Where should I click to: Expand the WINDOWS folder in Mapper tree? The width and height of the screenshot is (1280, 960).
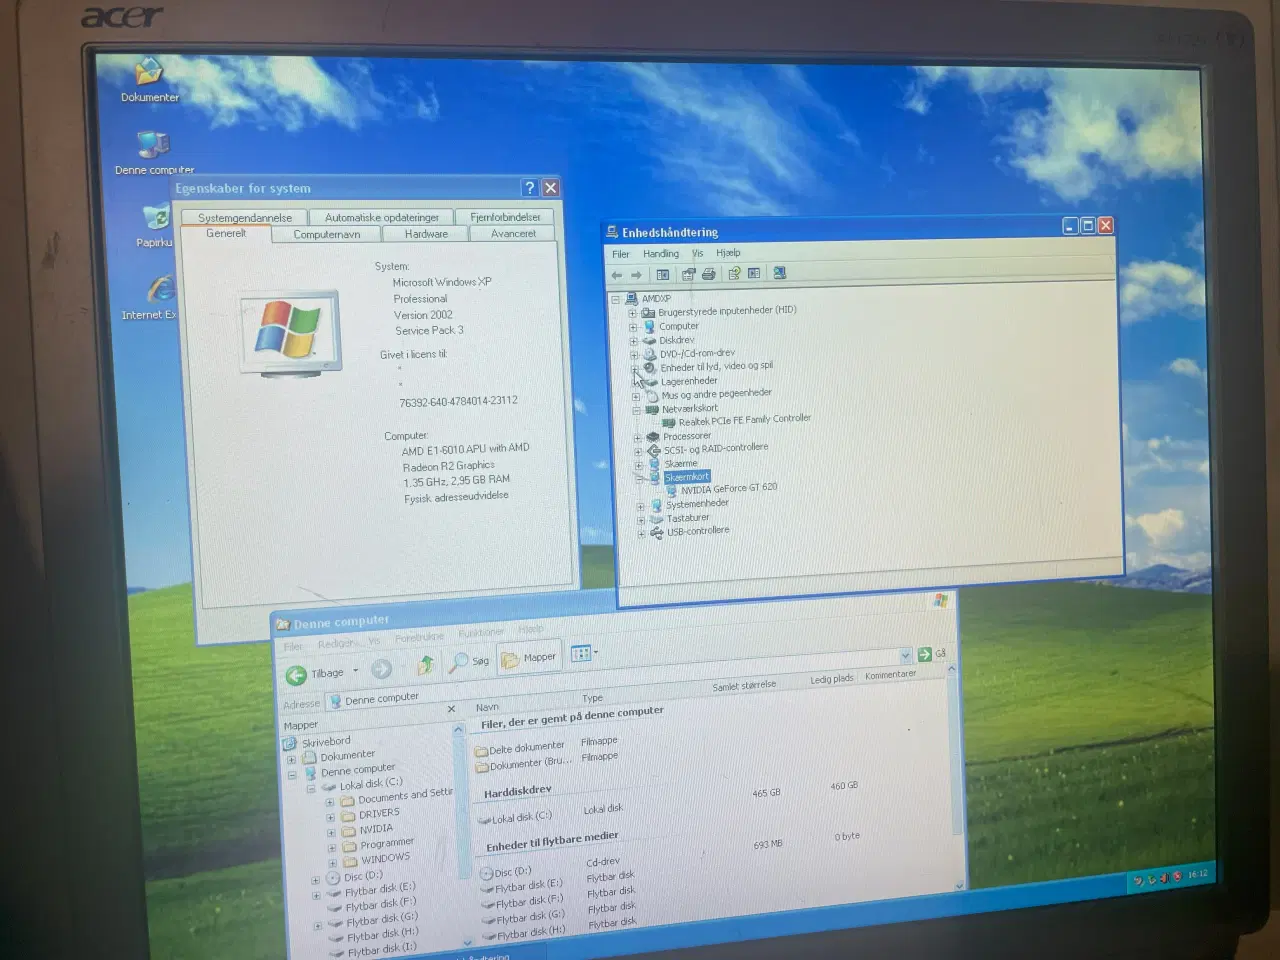(332, 862)
